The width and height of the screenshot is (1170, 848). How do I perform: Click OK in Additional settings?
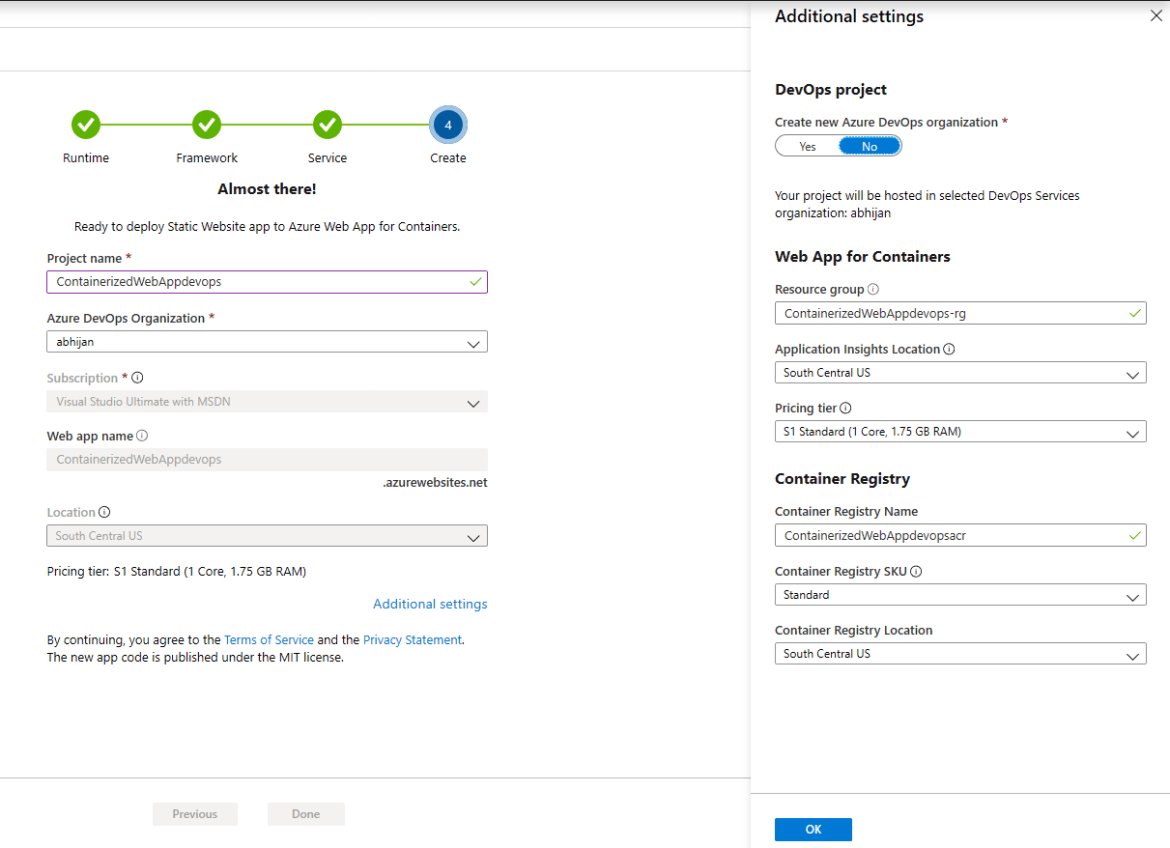point(813,829)
